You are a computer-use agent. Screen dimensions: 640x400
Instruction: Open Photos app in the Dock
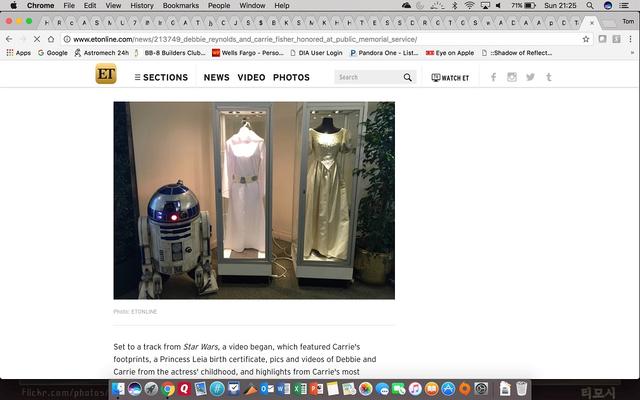[x=366, y=389]
